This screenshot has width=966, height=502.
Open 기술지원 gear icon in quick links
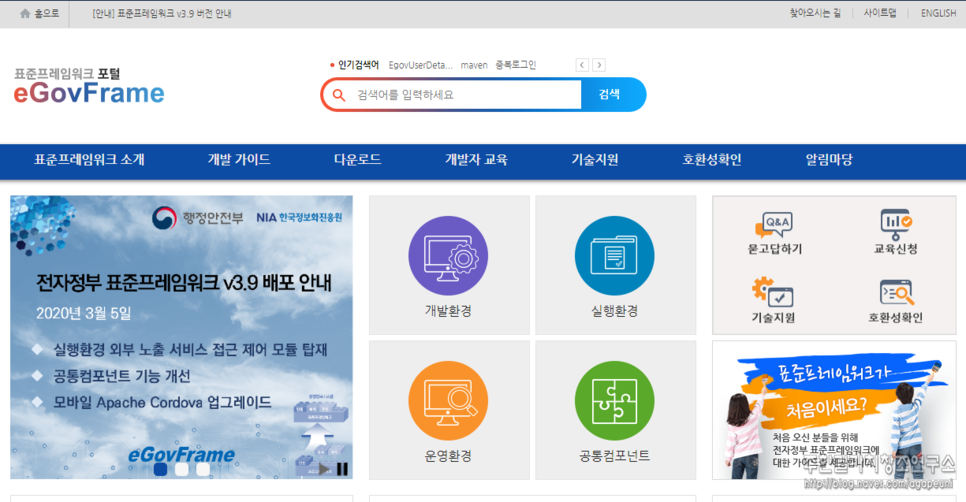tap(773, 293)
